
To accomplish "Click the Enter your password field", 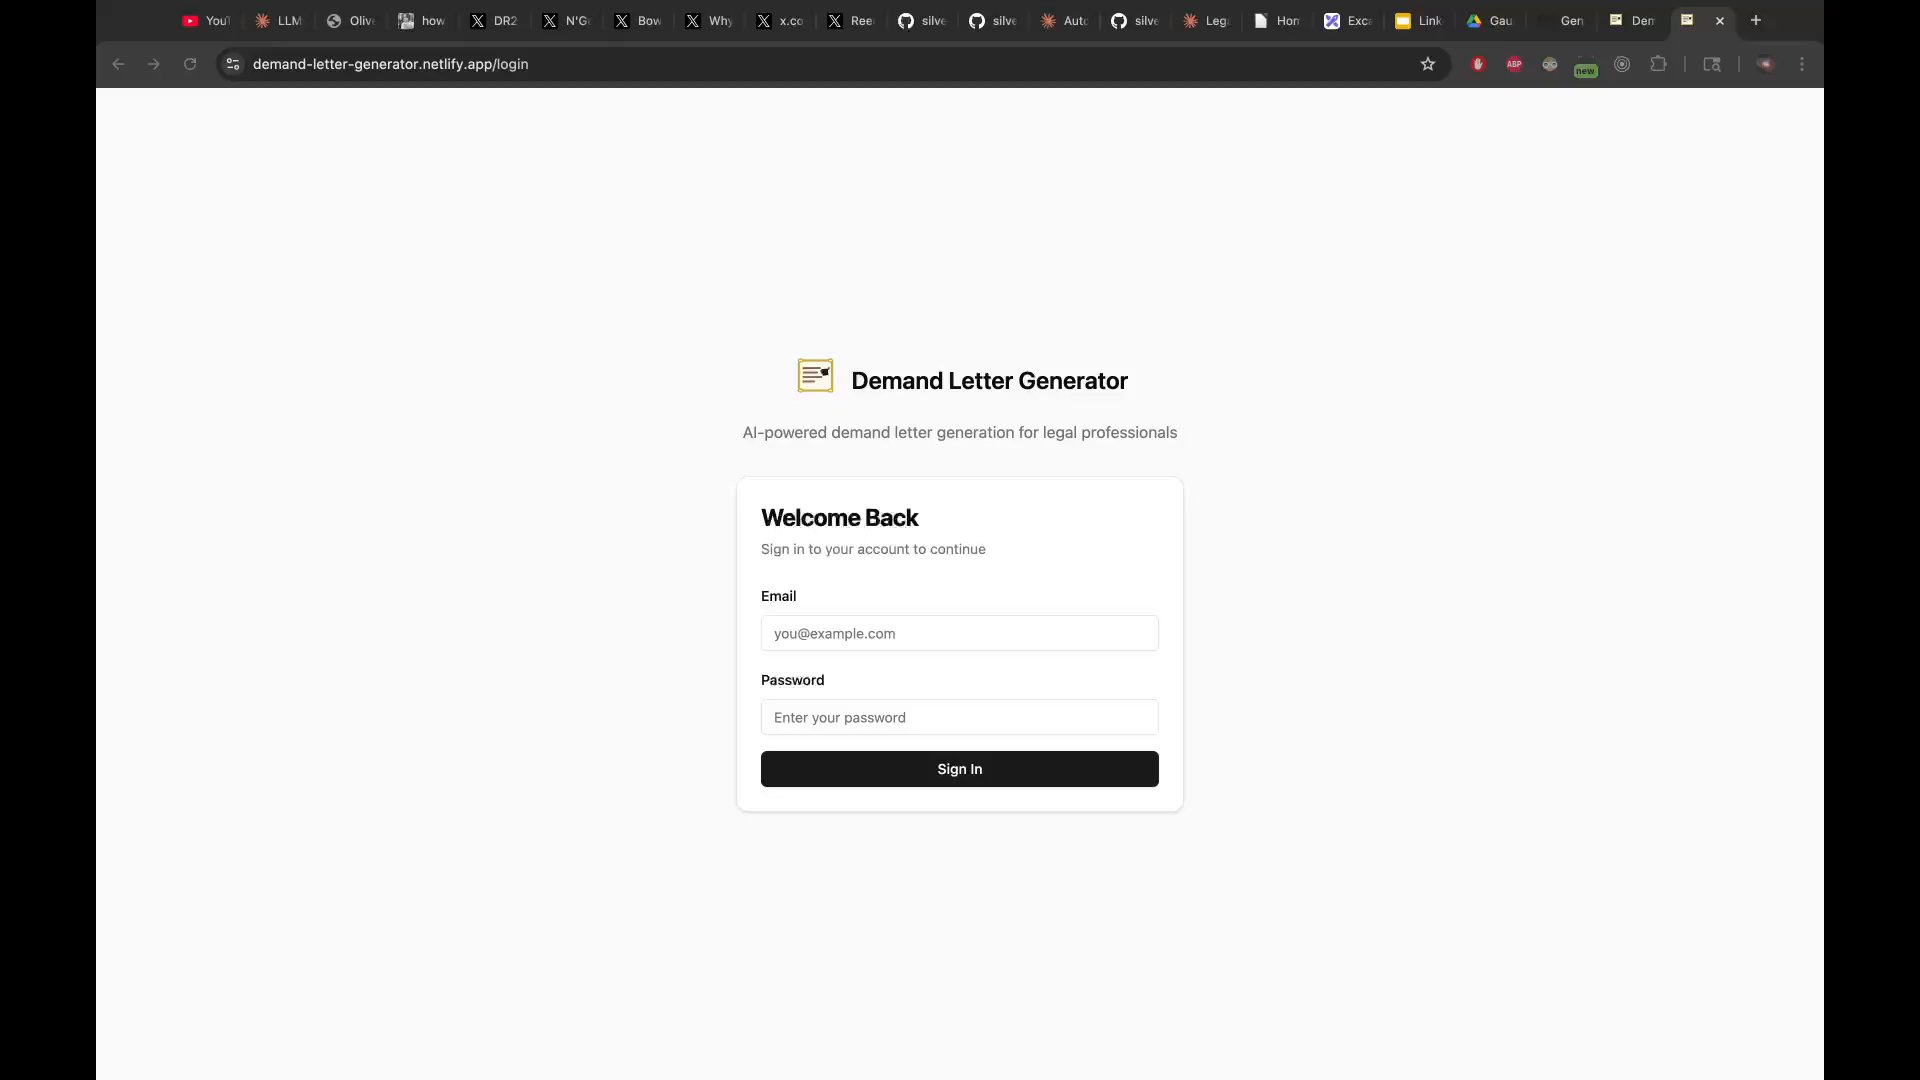I will 959,717.
